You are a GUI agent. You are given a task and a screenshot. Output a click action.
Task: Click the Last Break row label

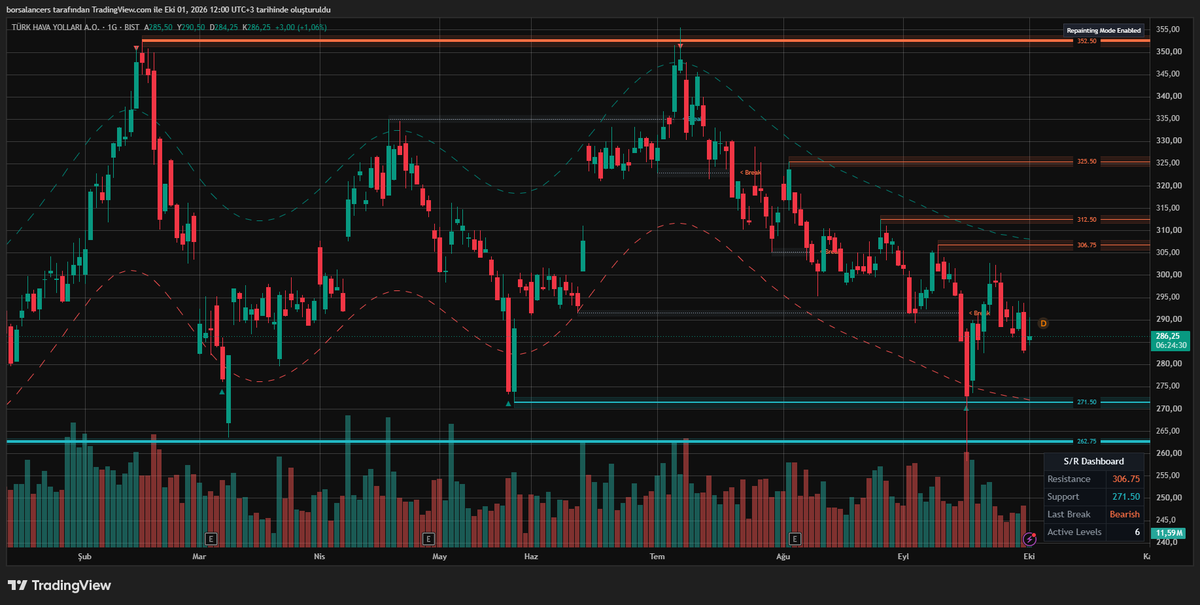pyautogui.click(x=1068, y=514)
